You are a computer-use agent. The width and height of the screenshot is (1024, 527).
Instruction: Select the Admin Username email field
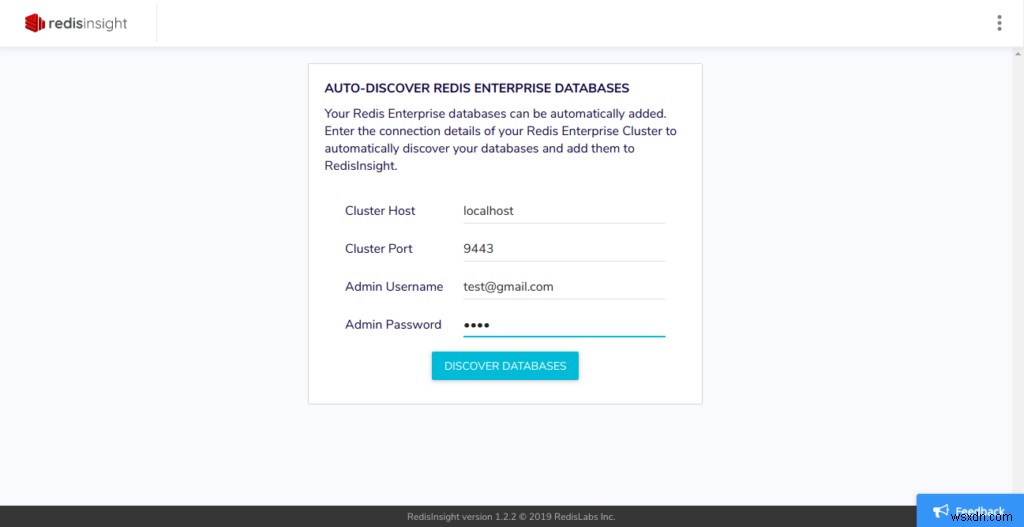pos(564,287)
